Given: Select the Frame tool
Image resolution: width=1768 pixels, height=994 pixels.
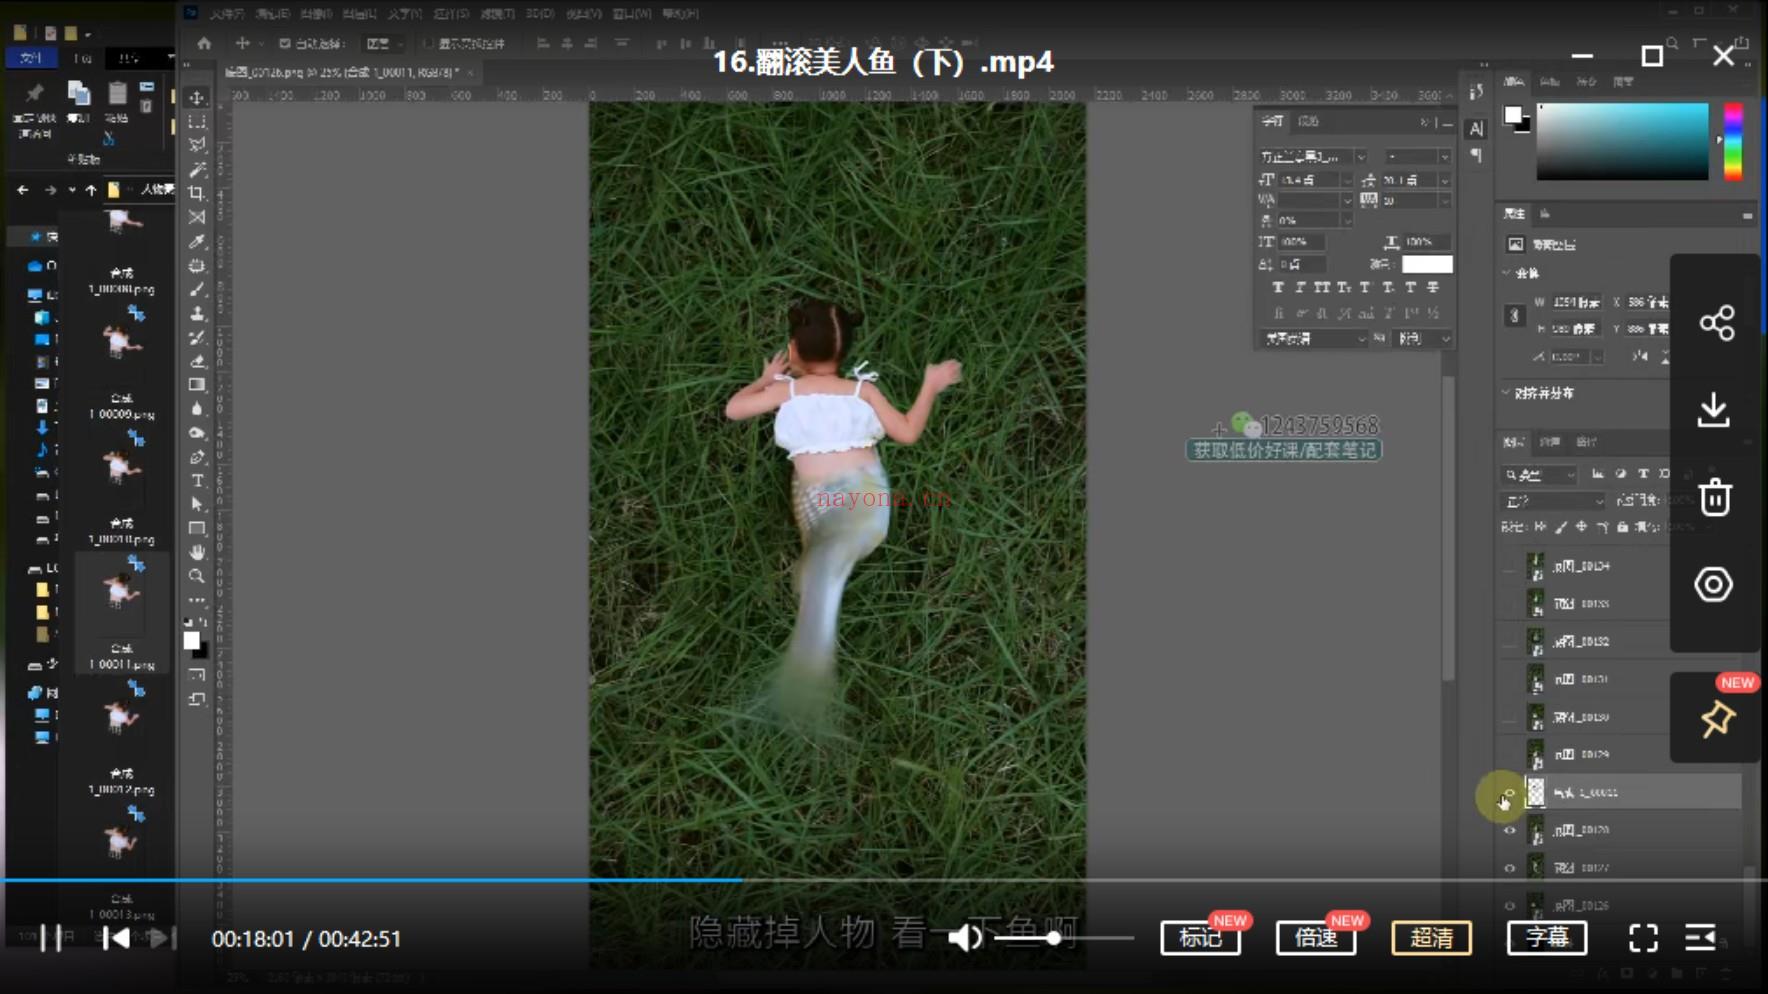Looking at the screenshot, I should coord(197,217).
